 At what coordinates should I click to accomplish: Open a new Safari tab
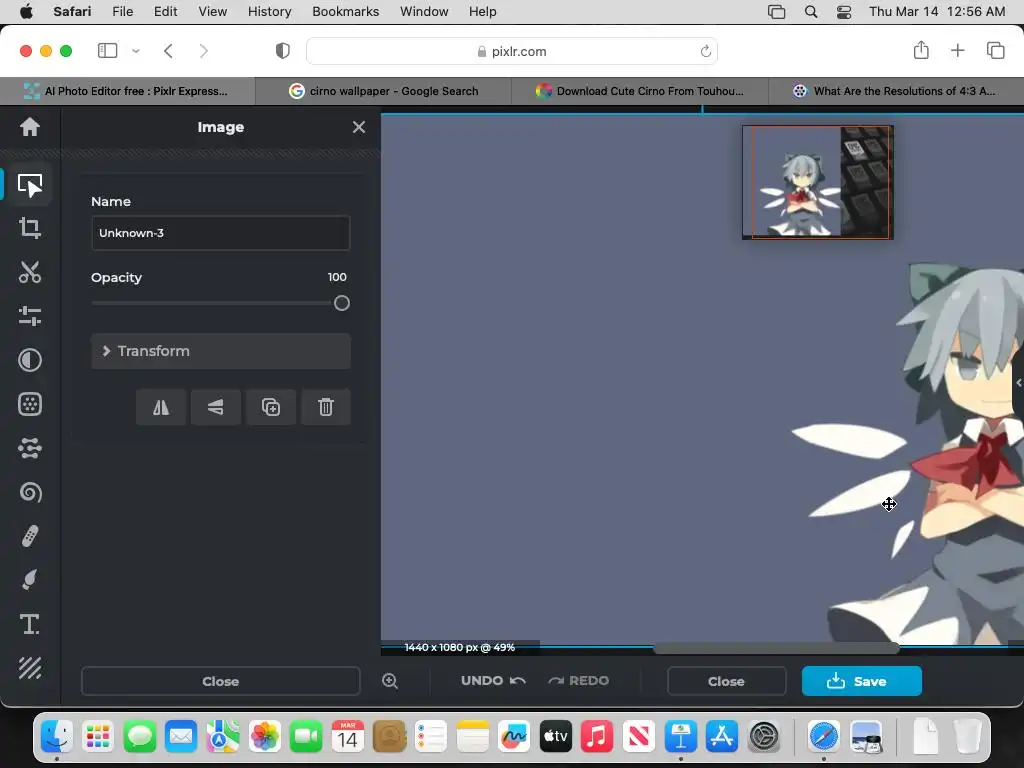957,50
